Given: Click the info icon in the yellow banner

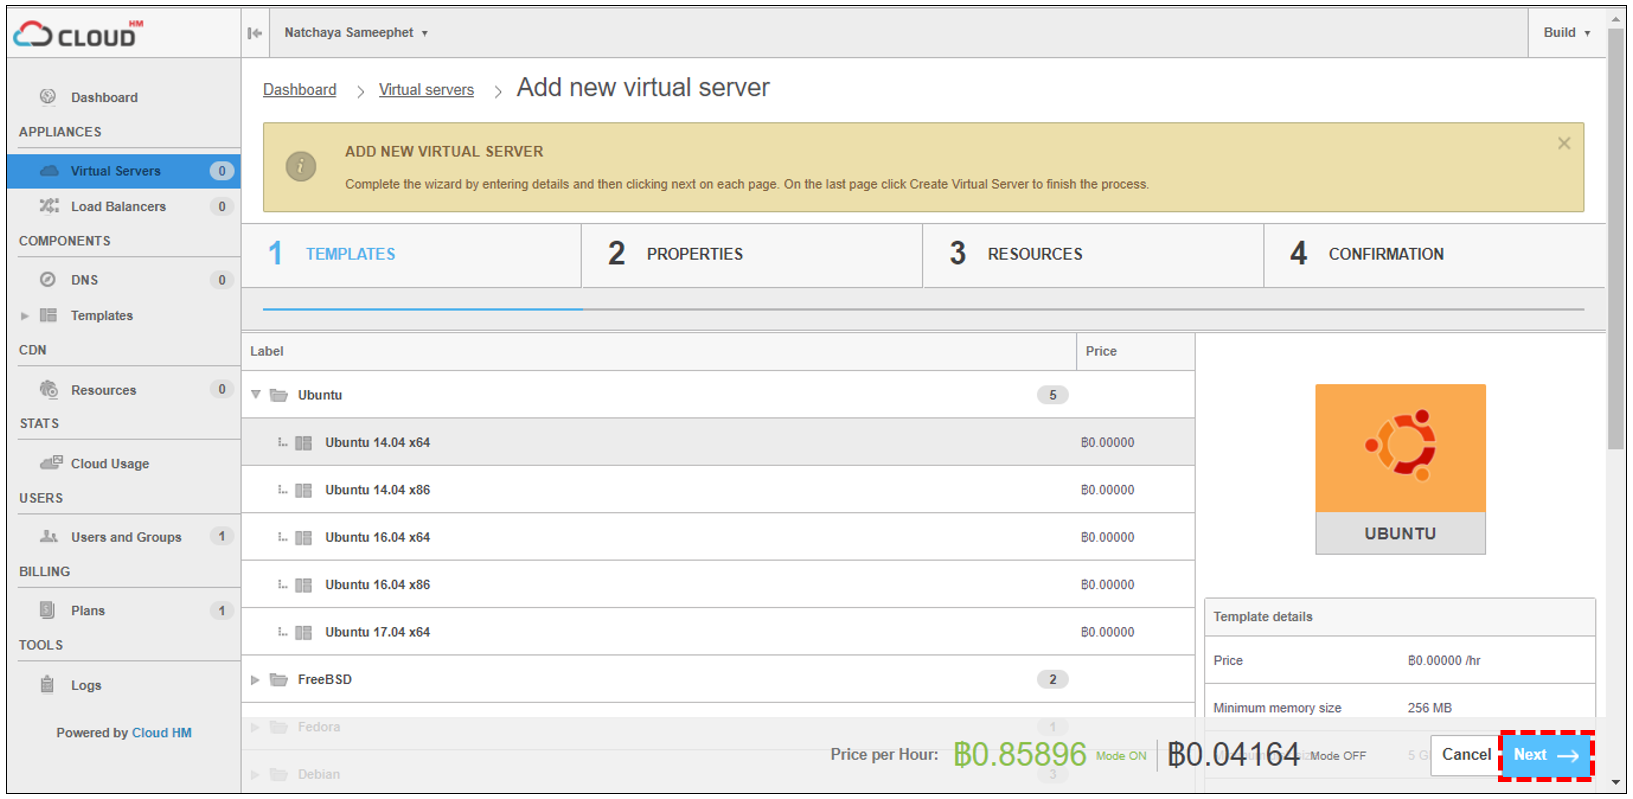Looking at the screenshot, I should point(301,167).
